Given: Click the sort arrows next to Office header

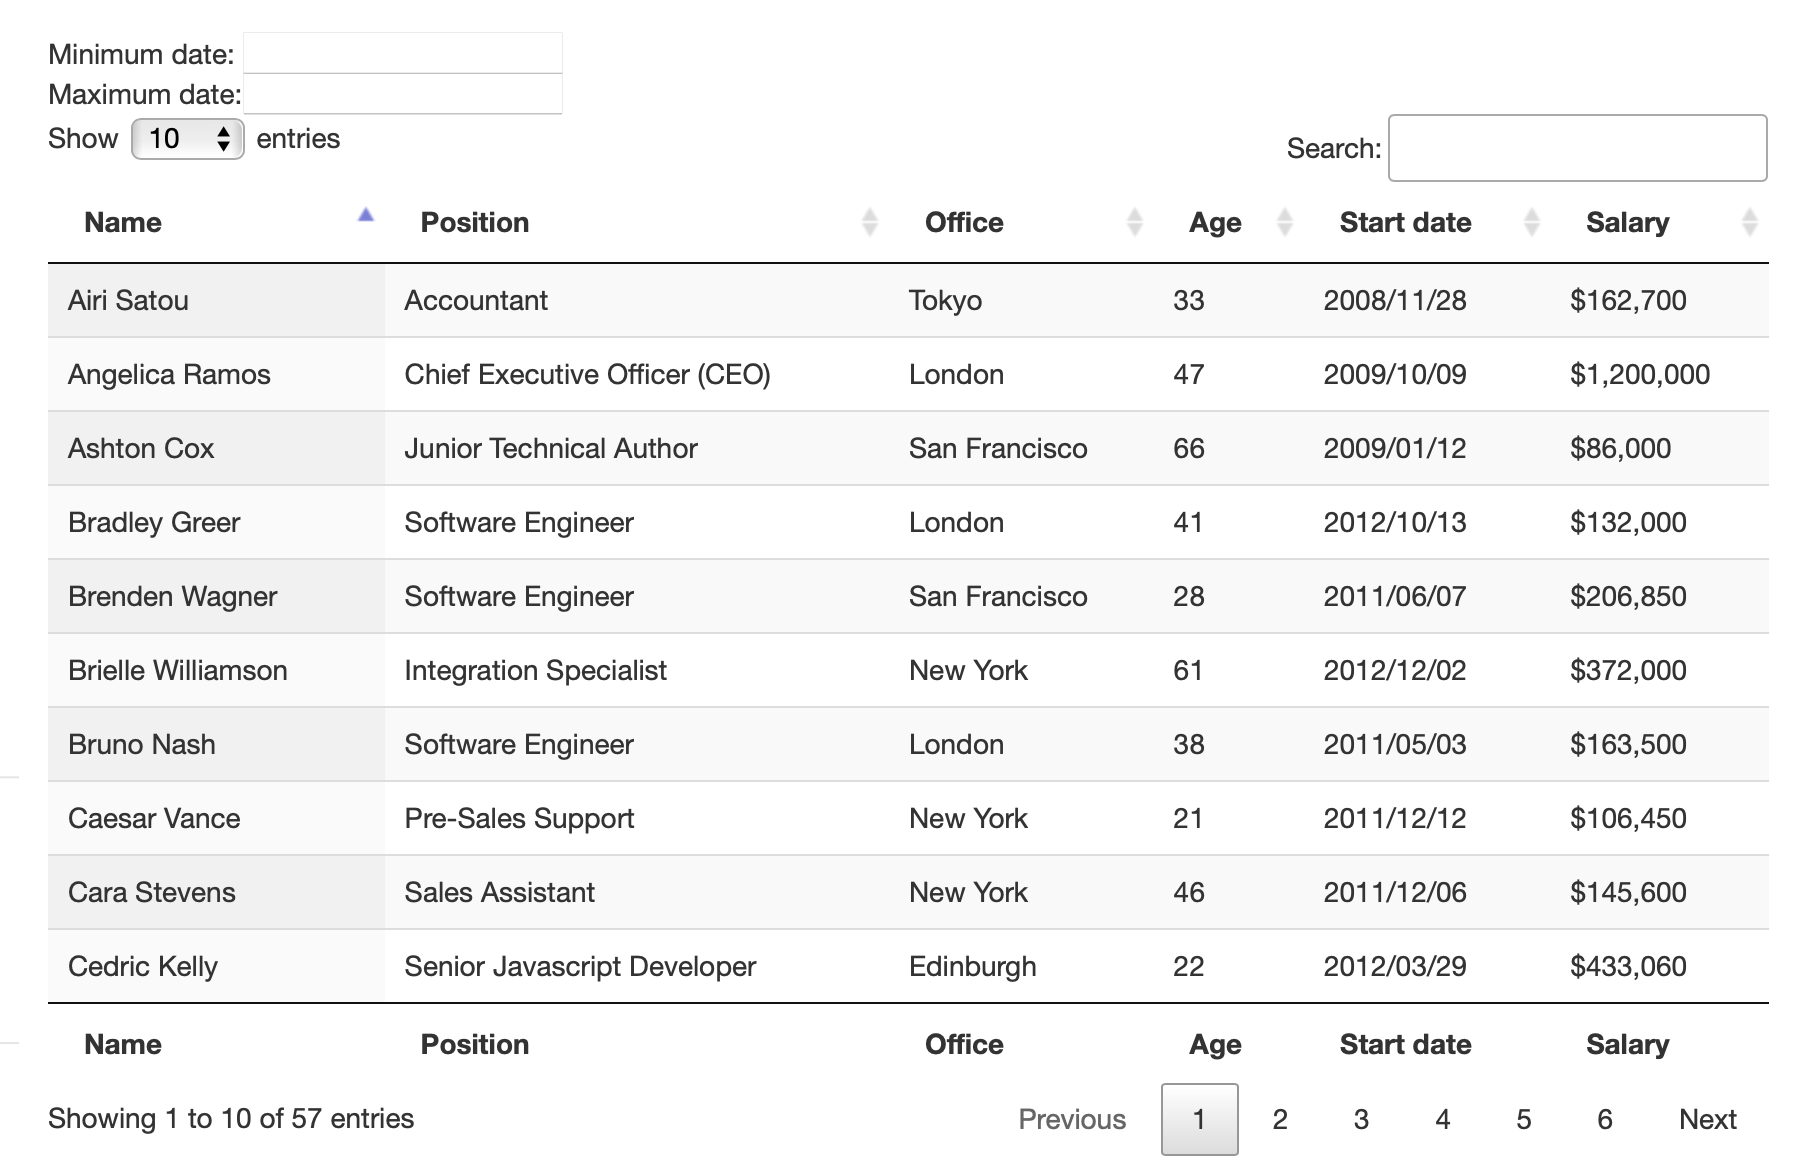Looking at the screenshot, I should tap(1133, 222).
